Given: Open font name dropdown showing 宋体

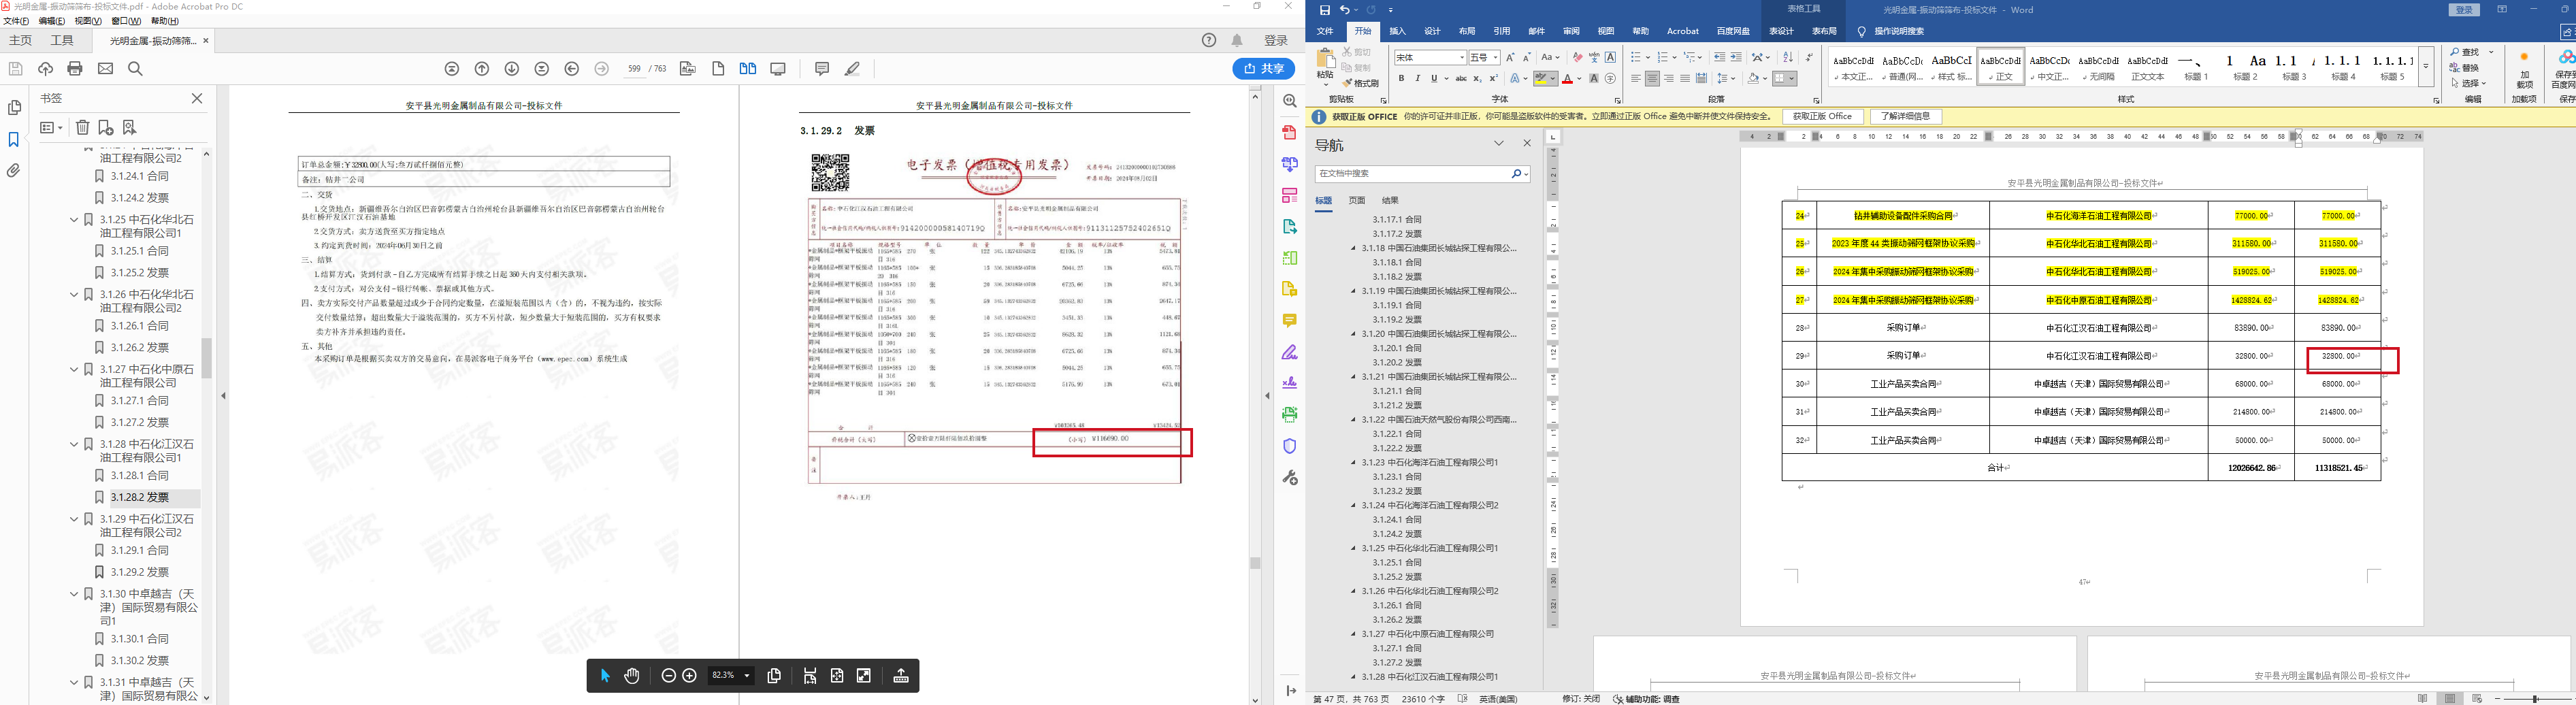Looking at the screenshot, I should coord(1462,57).
